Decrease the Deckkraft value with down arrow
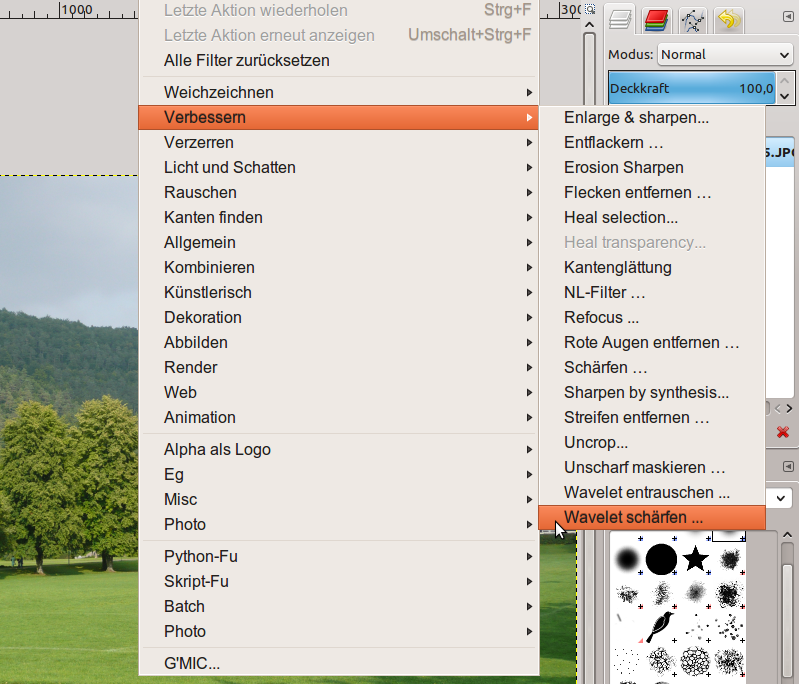Viewport: 799px width, 684px height. point(785,96)
